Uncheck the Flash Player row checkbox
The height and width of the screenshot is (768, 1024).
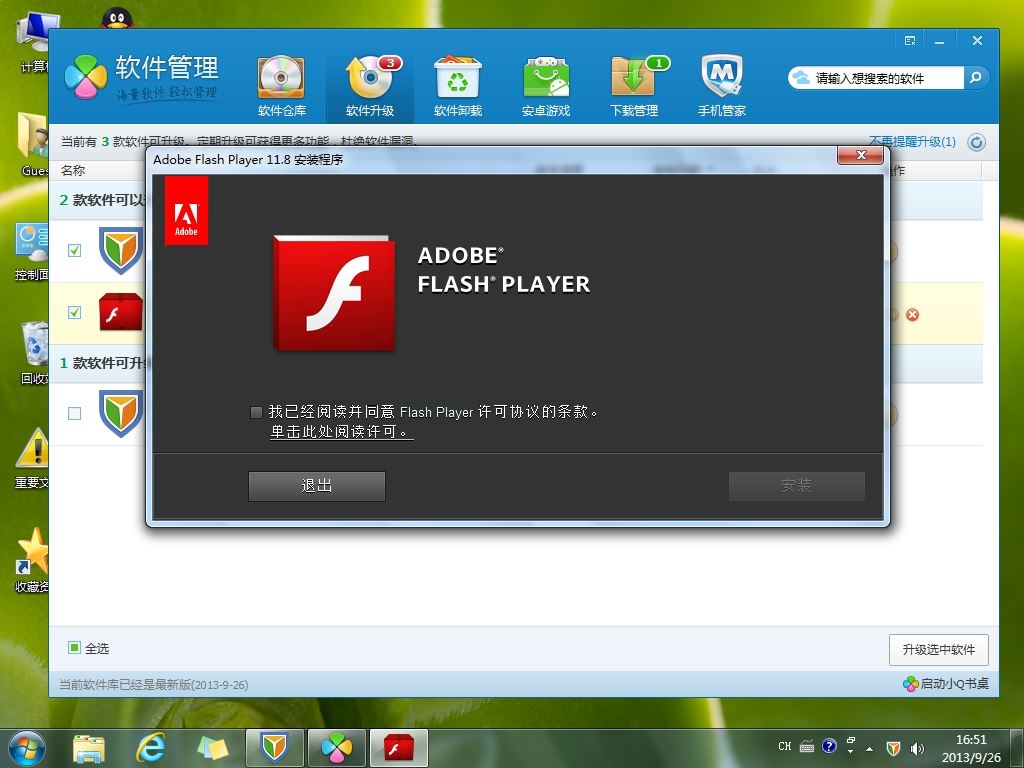[x=74, y=312]
